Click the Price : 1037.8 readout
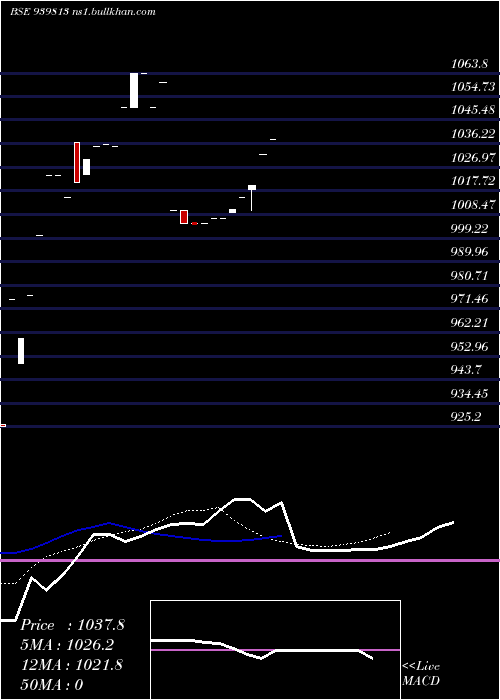The height and width of the screenshot is (700, 500). click(x=73, y=625)
